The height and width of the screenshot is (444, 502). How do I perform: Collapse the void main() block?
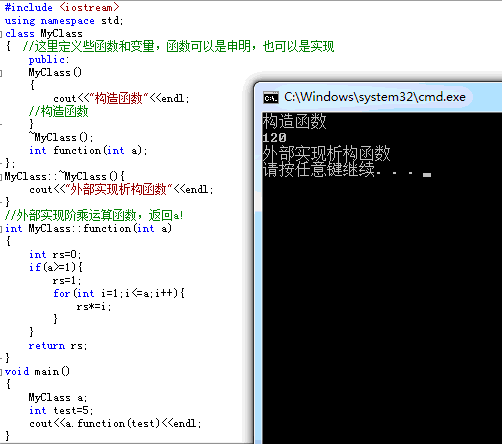point(1,372)
